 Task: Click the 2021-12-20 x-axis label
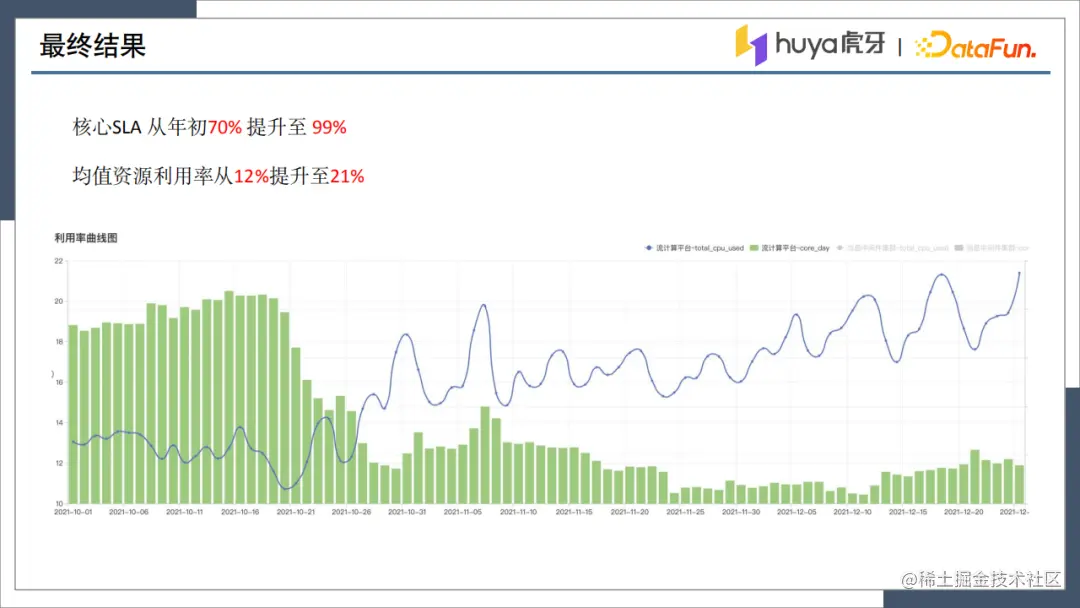point(964,512)
